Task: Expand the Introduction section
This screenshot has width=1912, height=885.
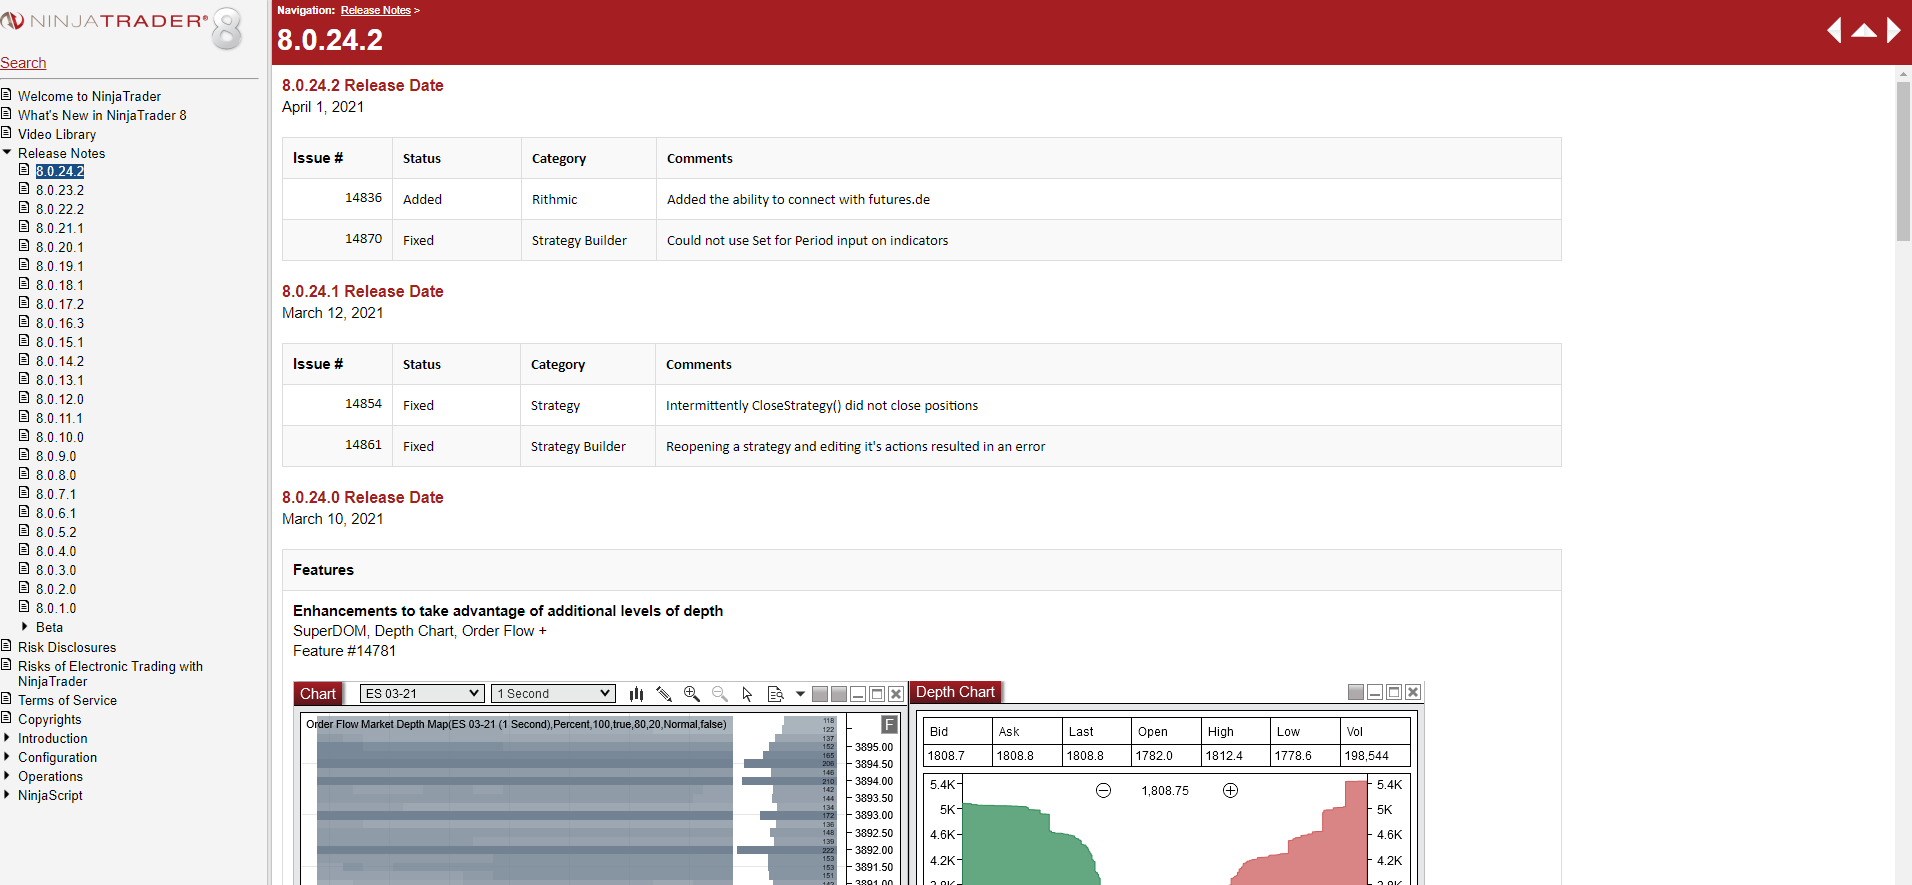Action: pyautogui.click(x=7, y=737)
